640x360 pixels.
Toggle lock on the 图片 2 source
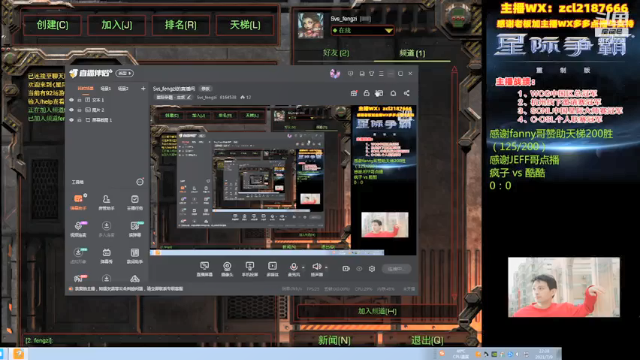(x=79, y=110)
